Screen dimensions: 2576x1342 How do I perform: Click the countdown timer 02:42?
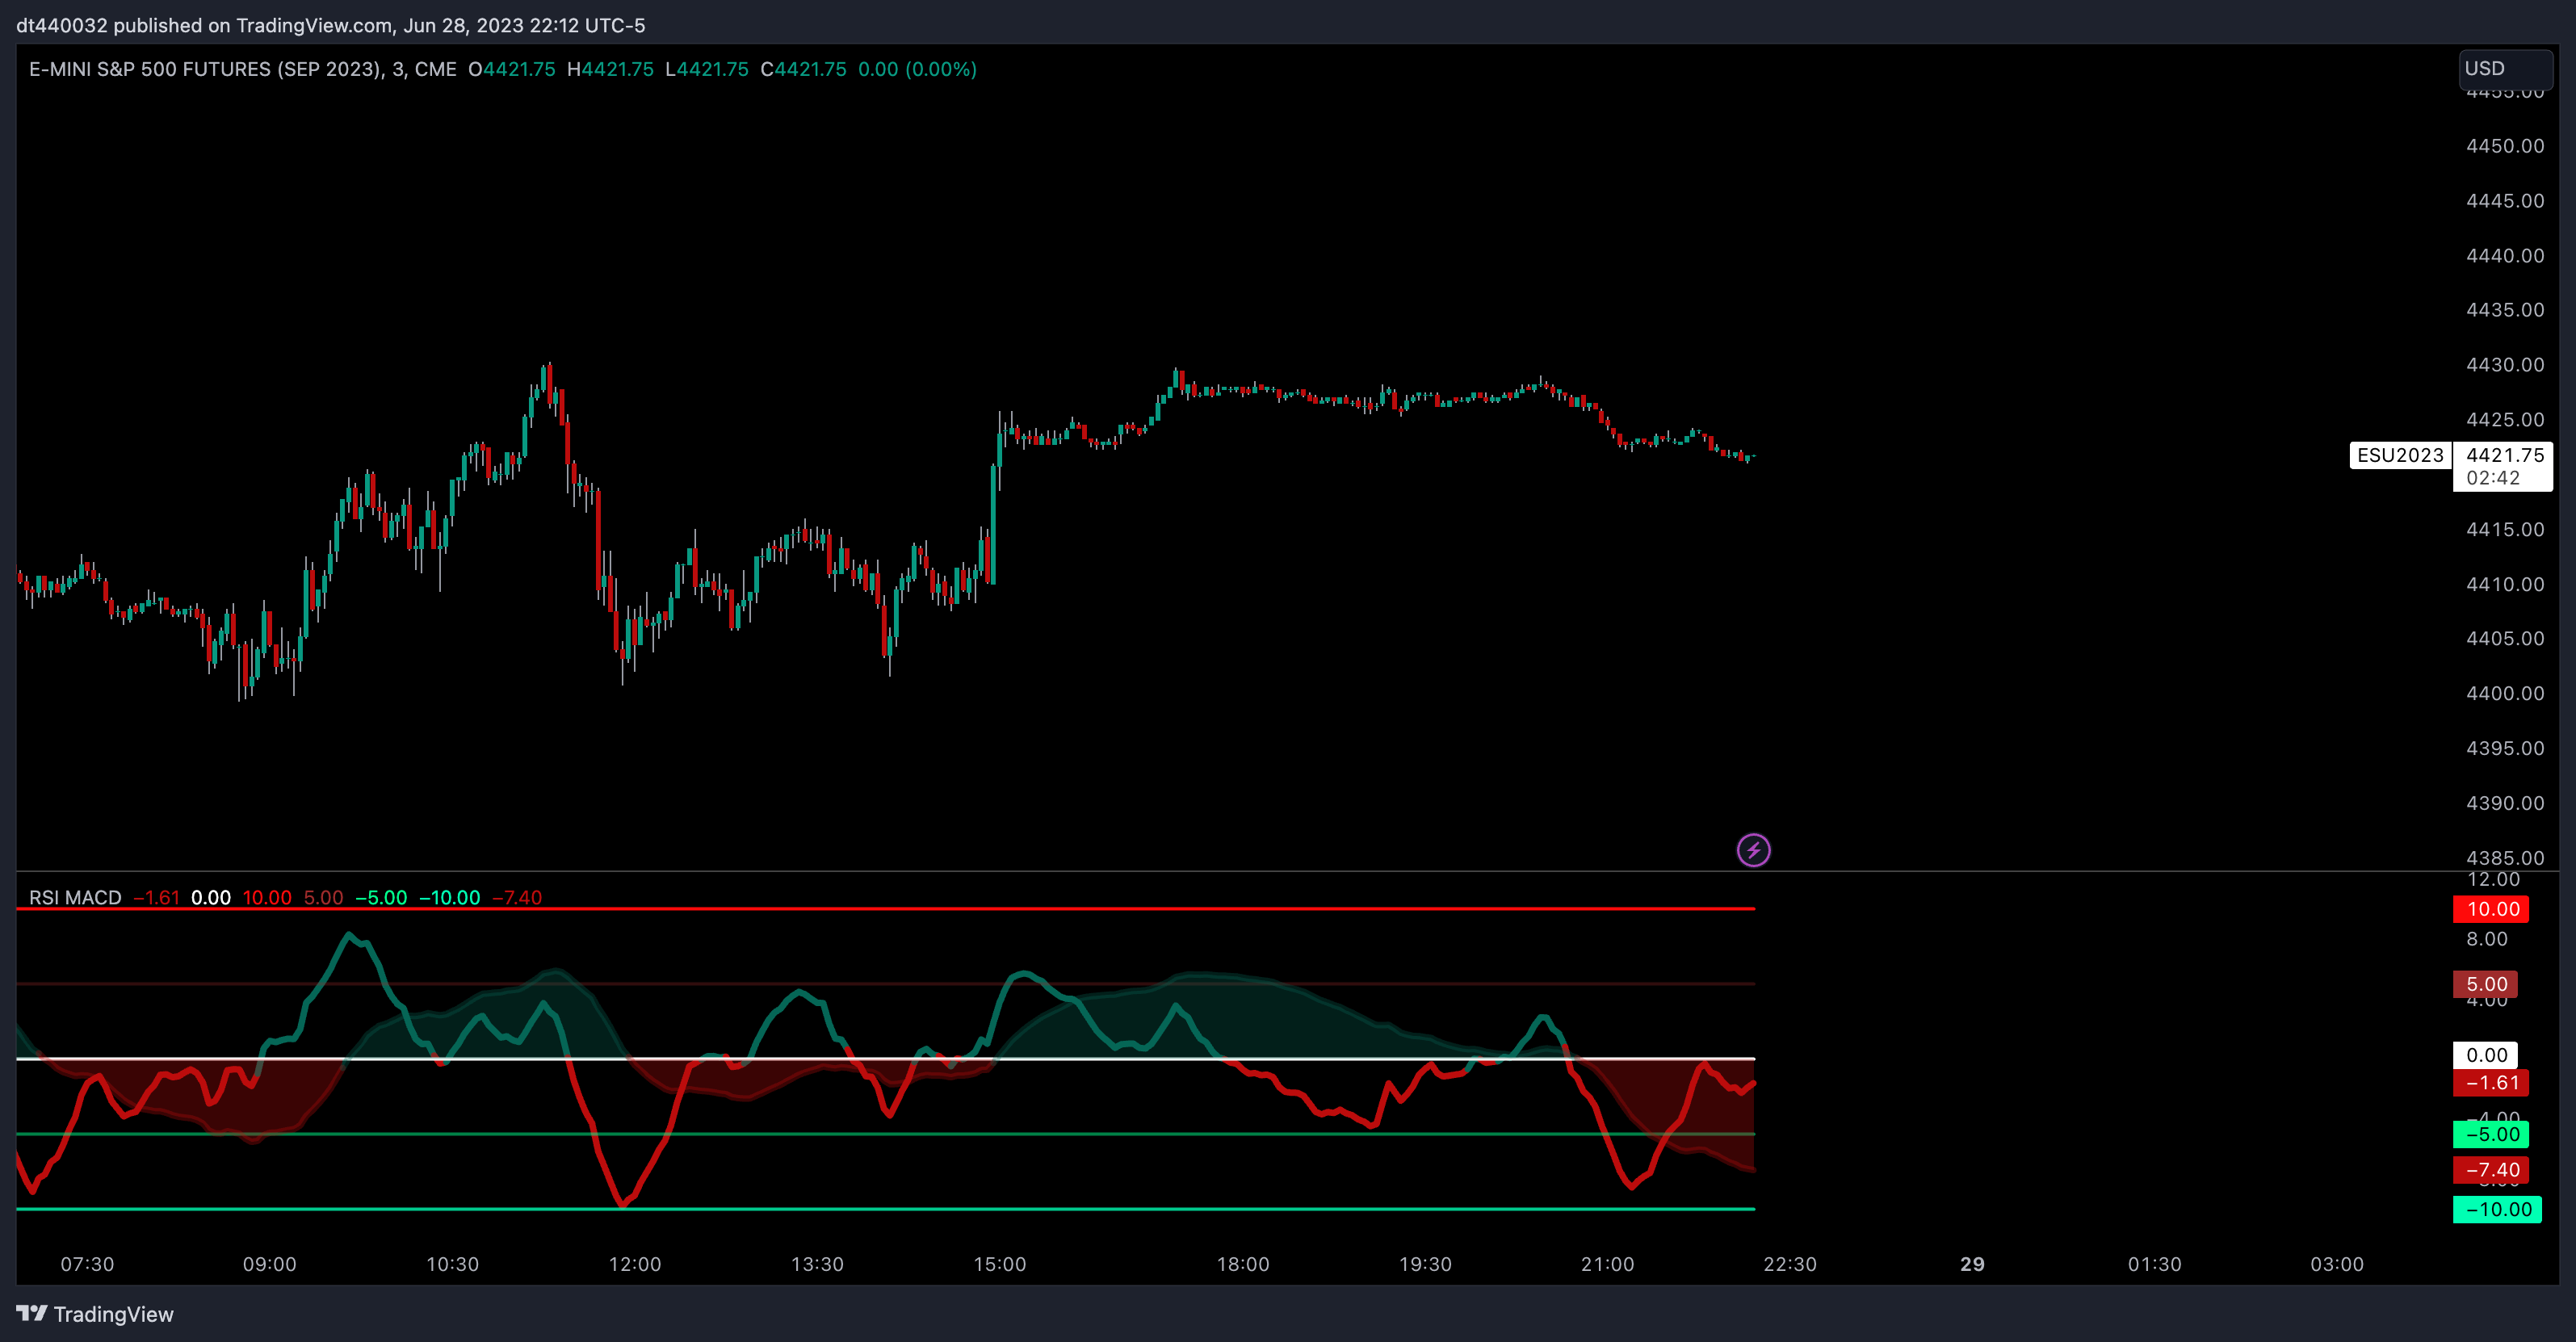[2492, 478]
